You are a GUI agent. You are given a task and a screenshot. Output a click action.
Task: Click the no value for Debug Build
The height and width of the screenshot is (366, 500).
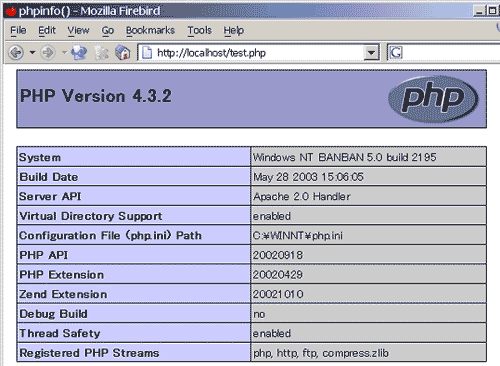pyautogui.click(x=259, y=314)
